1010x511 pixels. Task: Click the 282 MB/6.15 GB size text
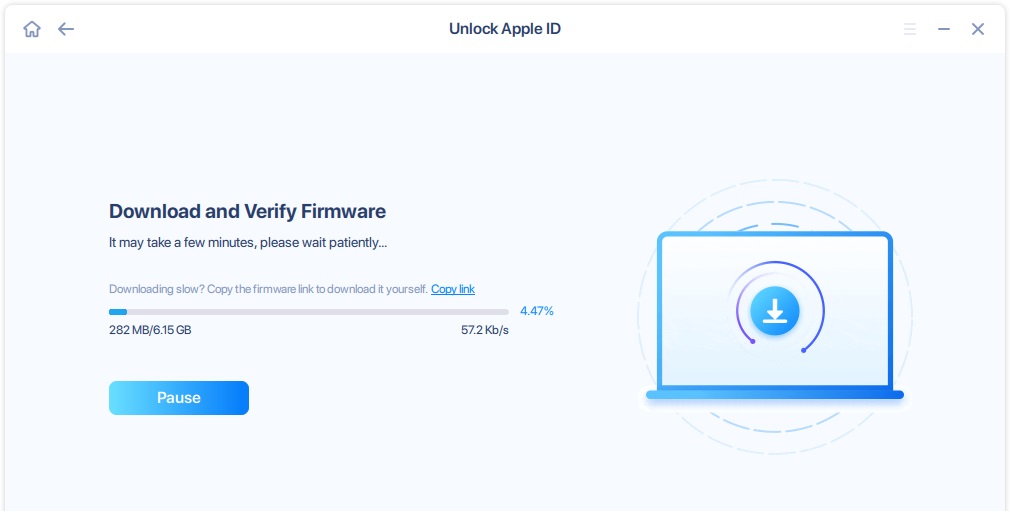[150, 330]
